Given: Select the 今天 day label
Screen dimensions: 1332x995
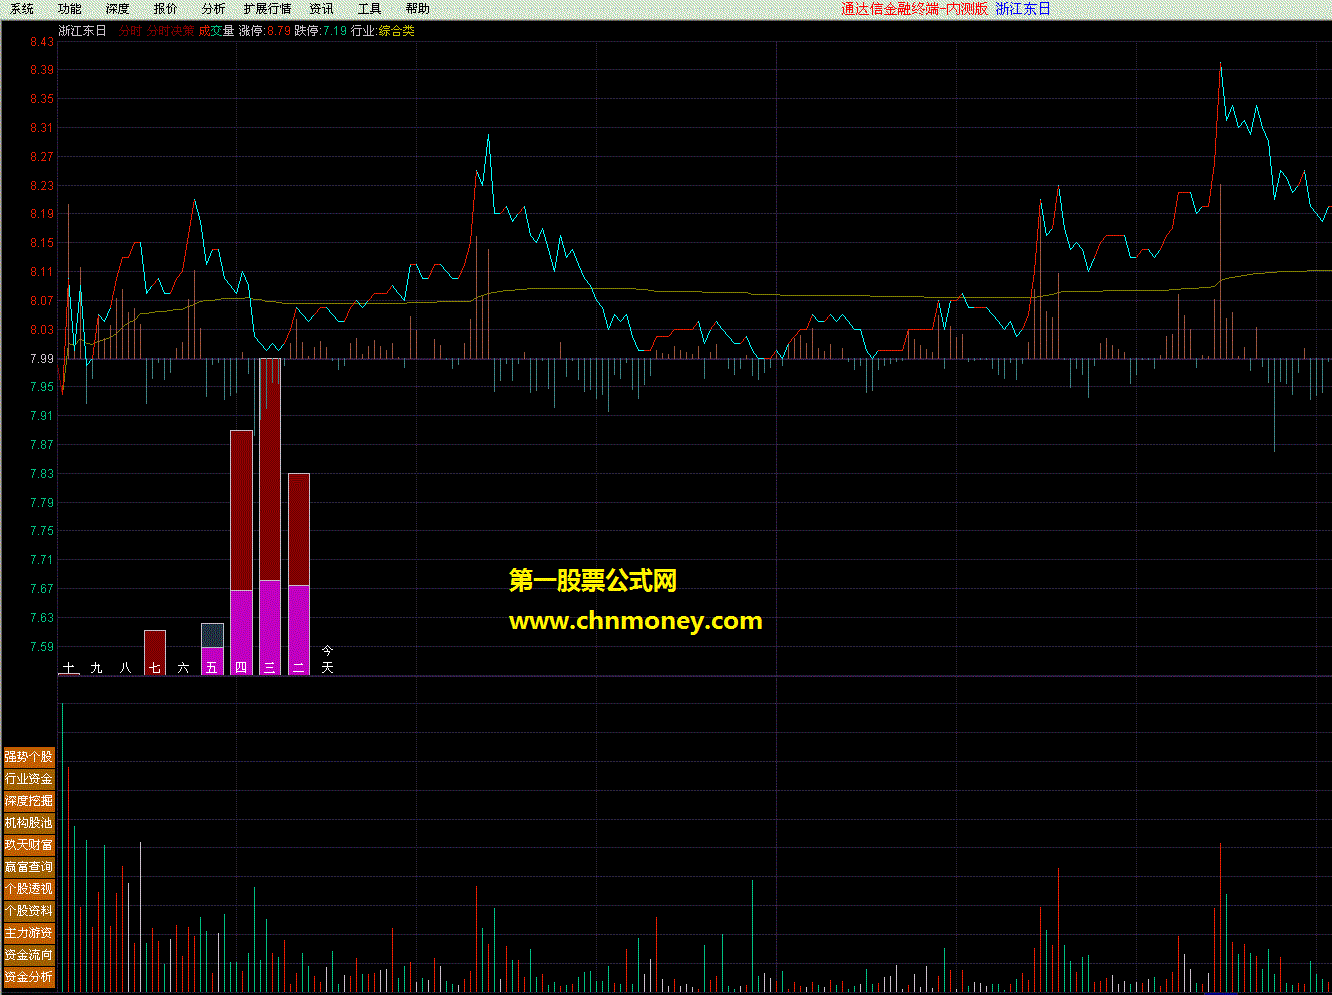Looking at the screenshot, I should click(327, 659).
